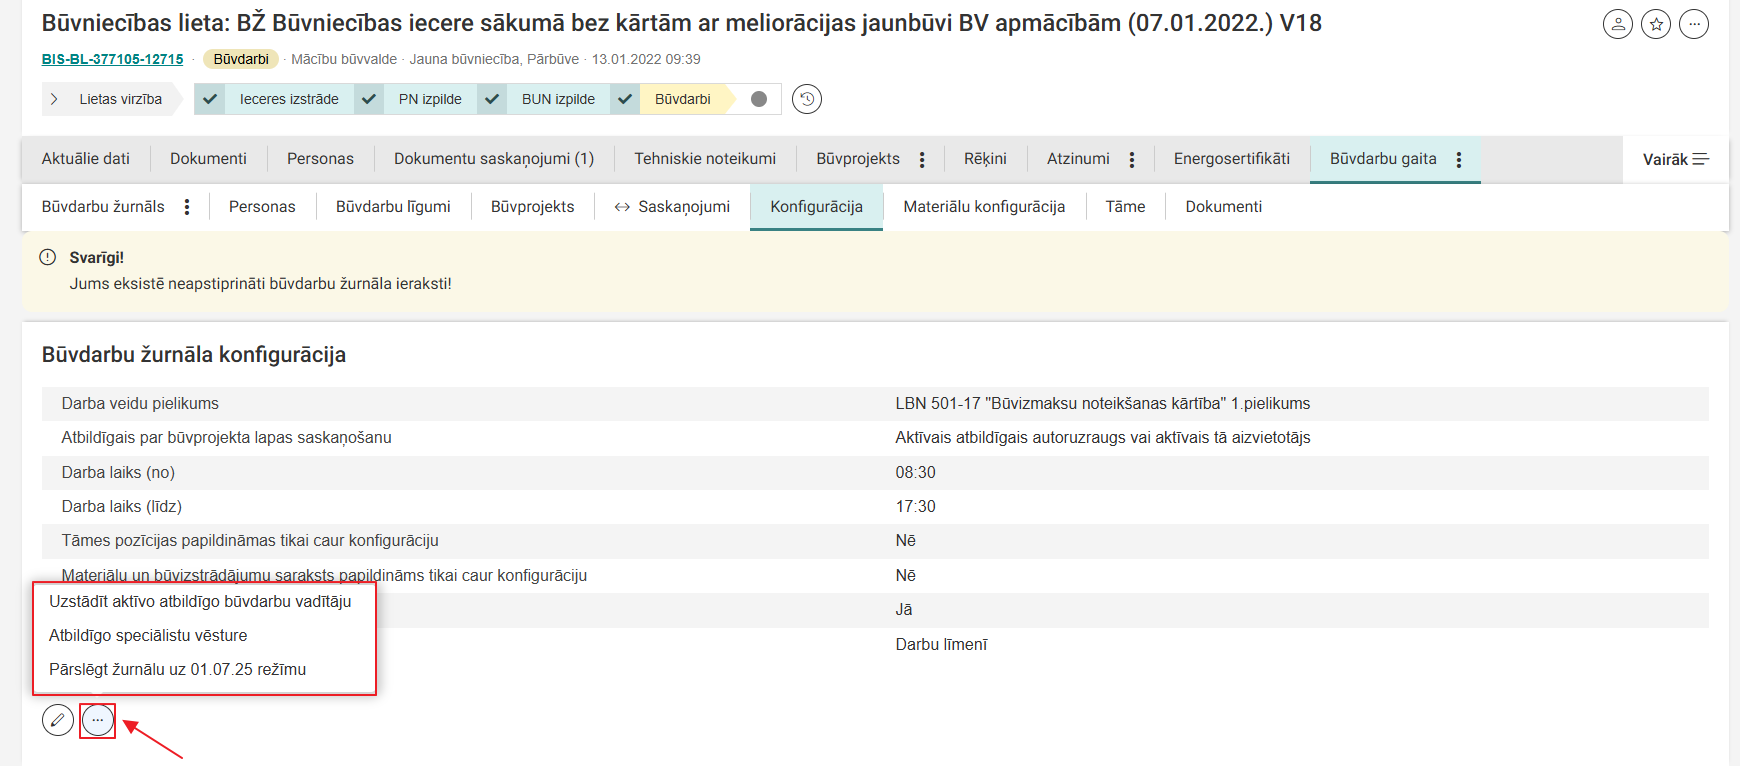
Task: Click highlighted Būvdarbi stage label
Action: point(682,99)
